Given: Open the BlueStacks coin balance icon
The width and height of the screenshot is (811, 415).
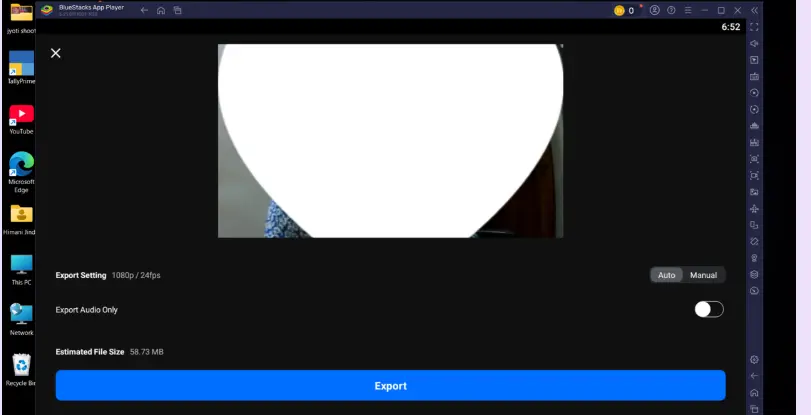Looking at the screenshot, I should click(x=620, y=10).
